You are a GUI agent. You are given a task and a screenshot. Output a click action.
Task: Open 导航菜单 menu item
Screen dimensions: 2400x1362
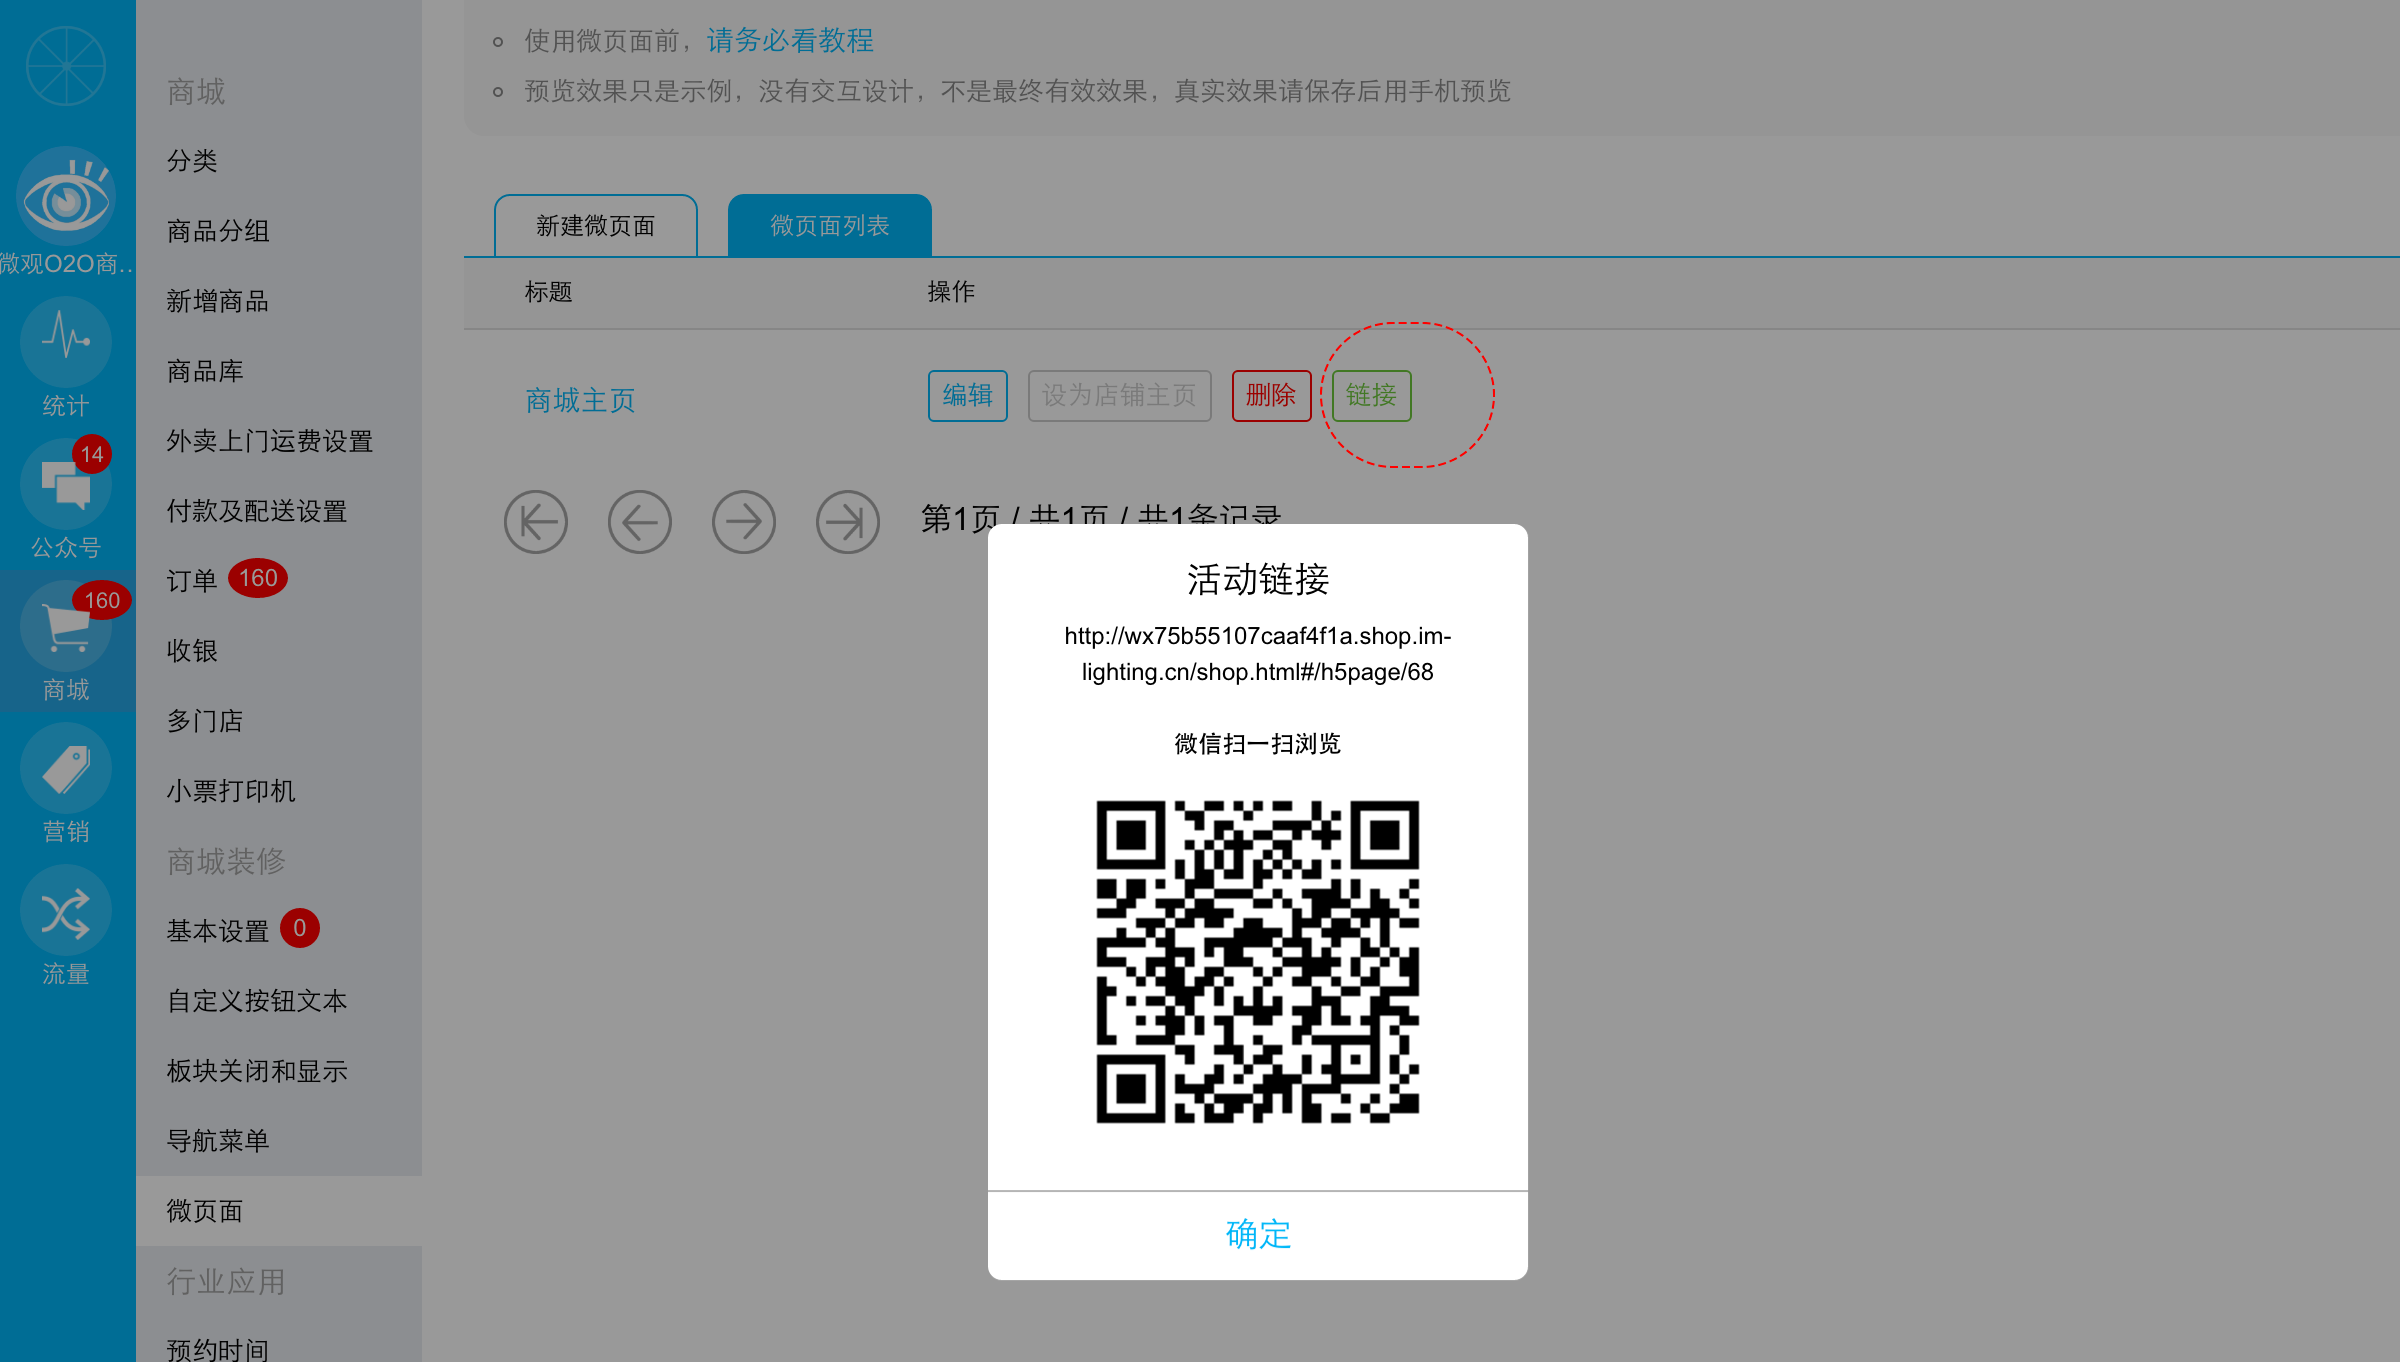pos(218,1141)
